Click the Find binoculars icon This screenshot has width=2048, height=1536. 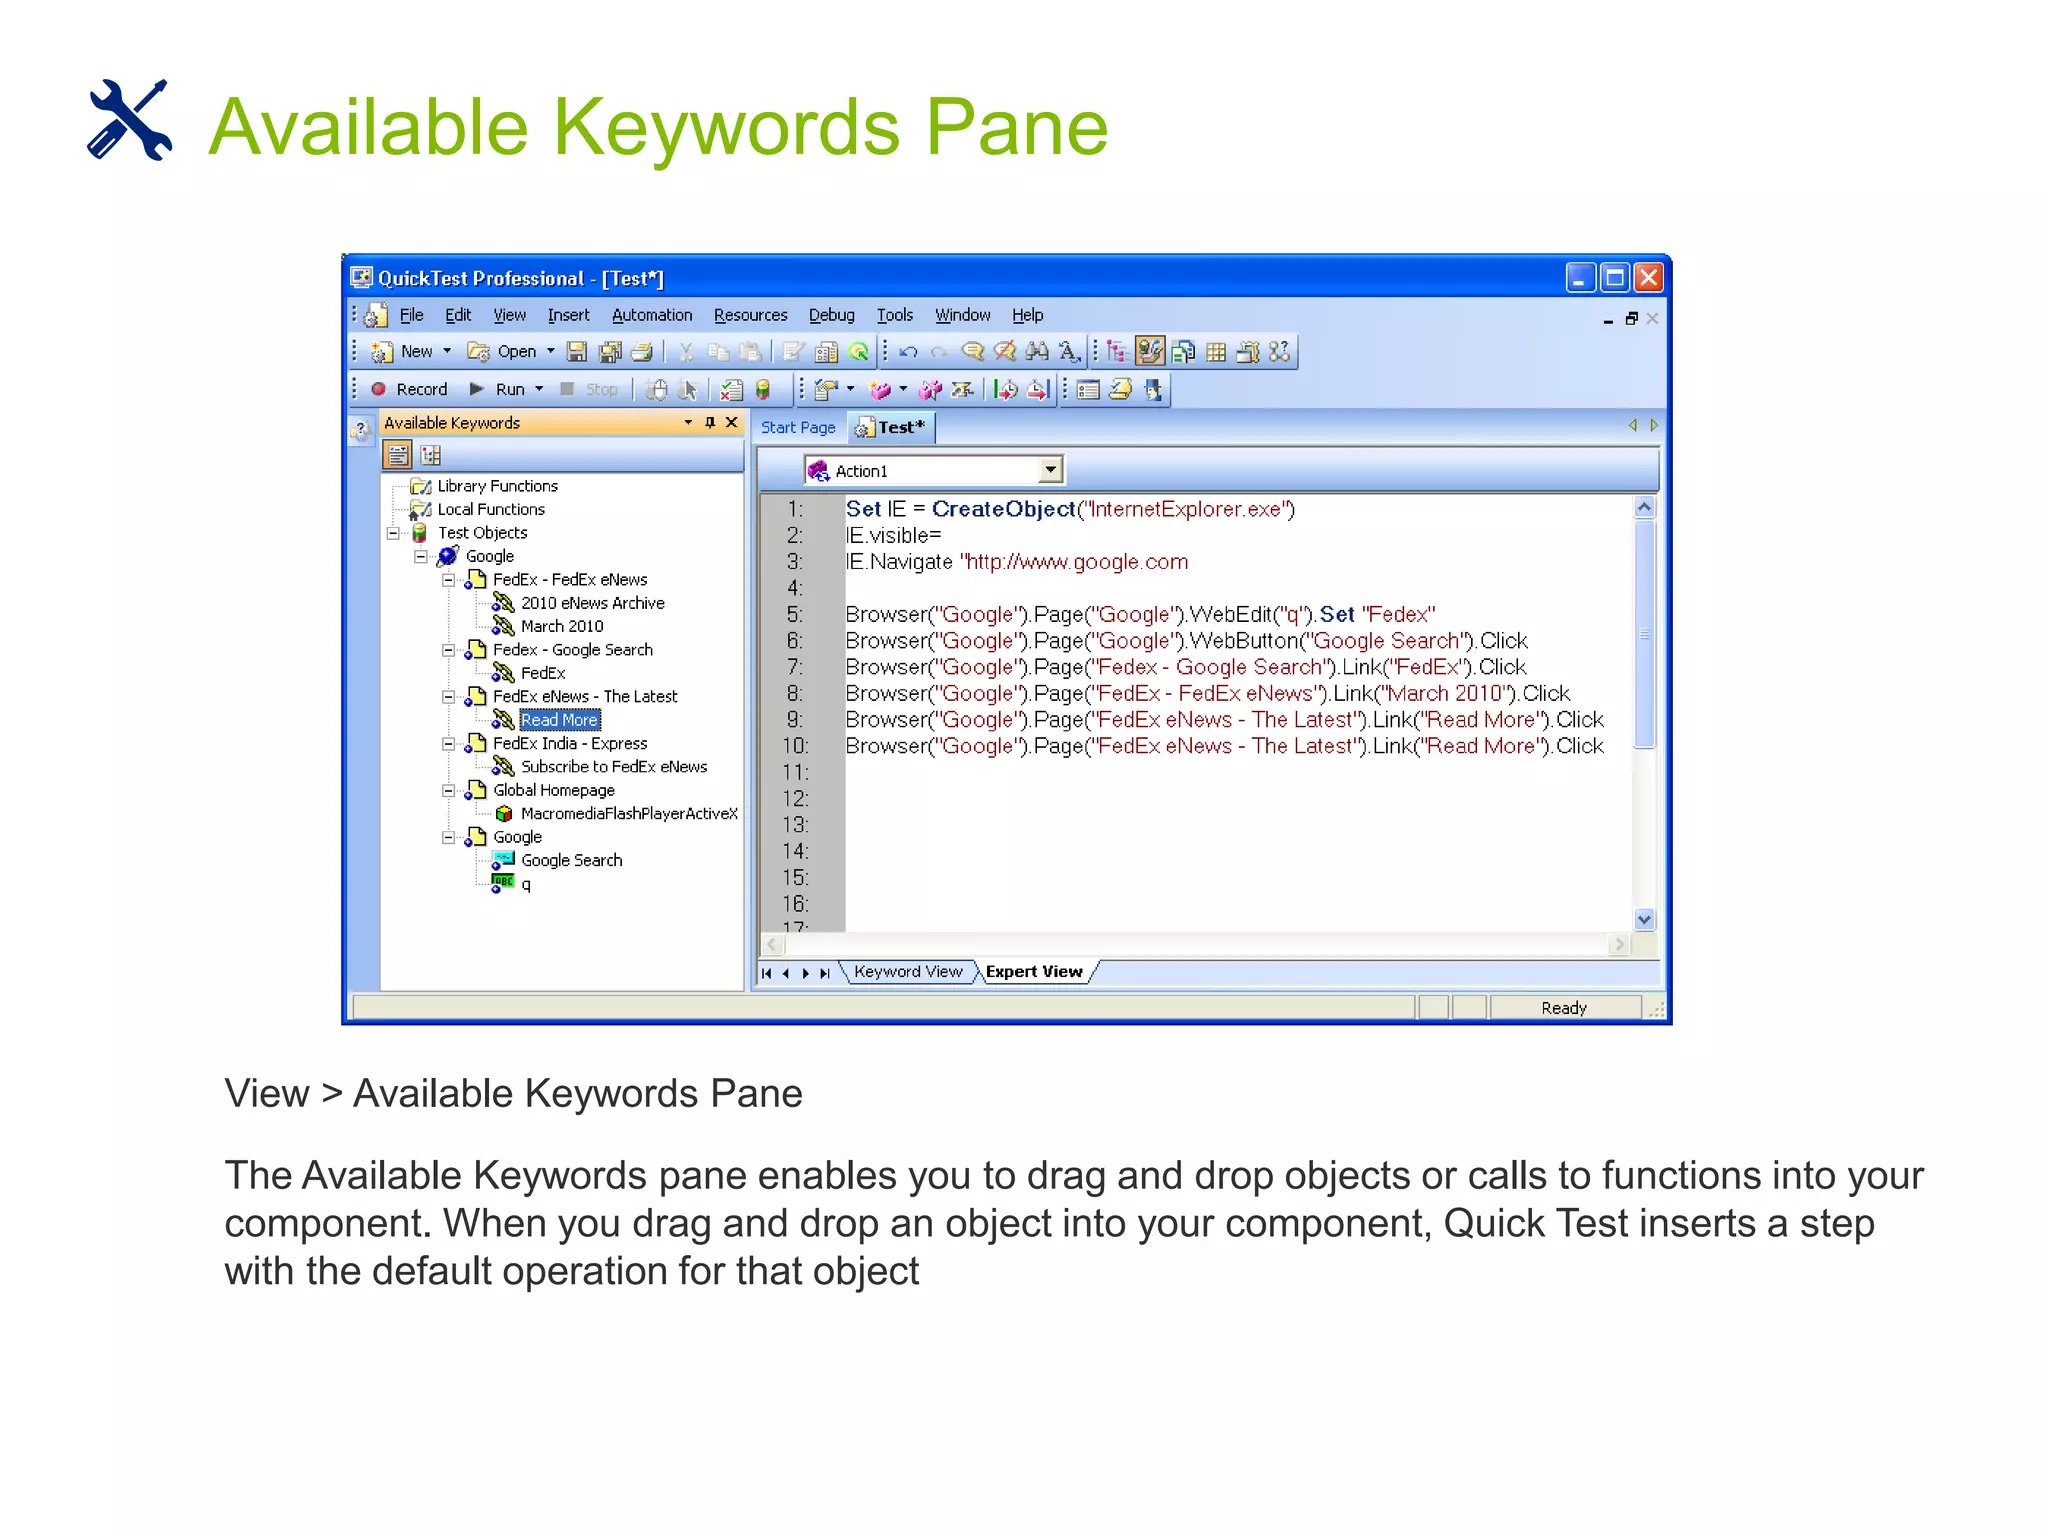pos(1037,351)
